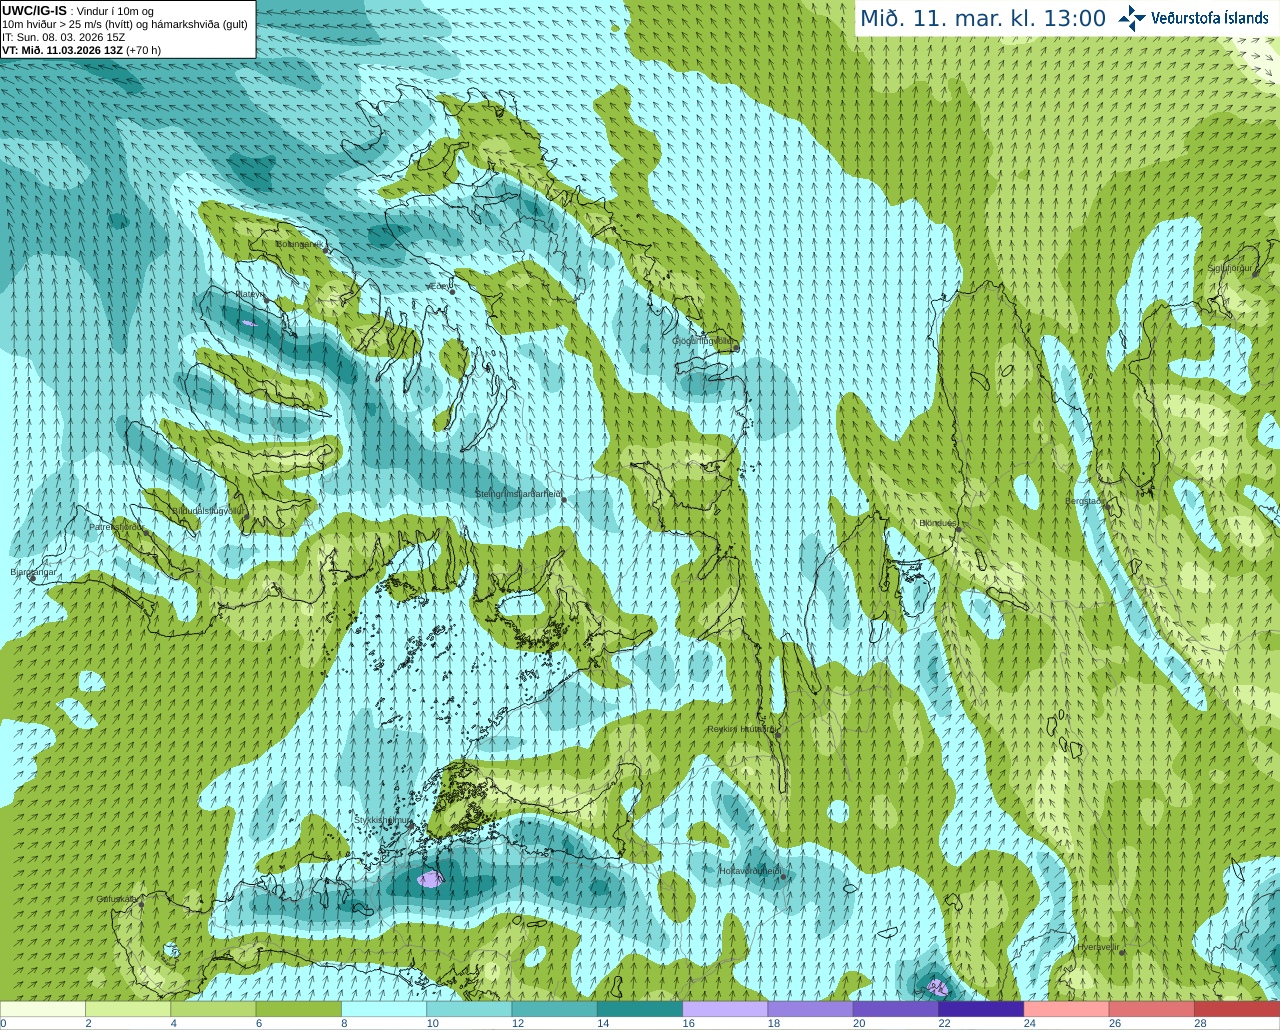
Task: Click the Bolungarvík station label
Action: coord(298,244)
